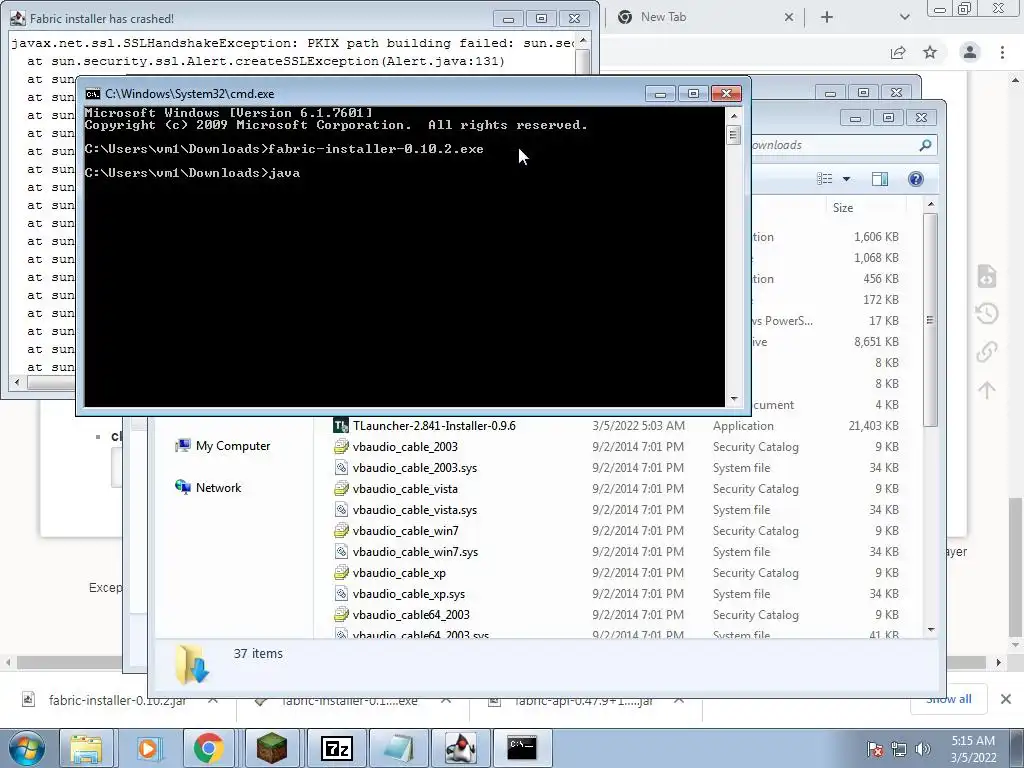
Task: Click the volume speaker tray icon
Action: [922, 749]
